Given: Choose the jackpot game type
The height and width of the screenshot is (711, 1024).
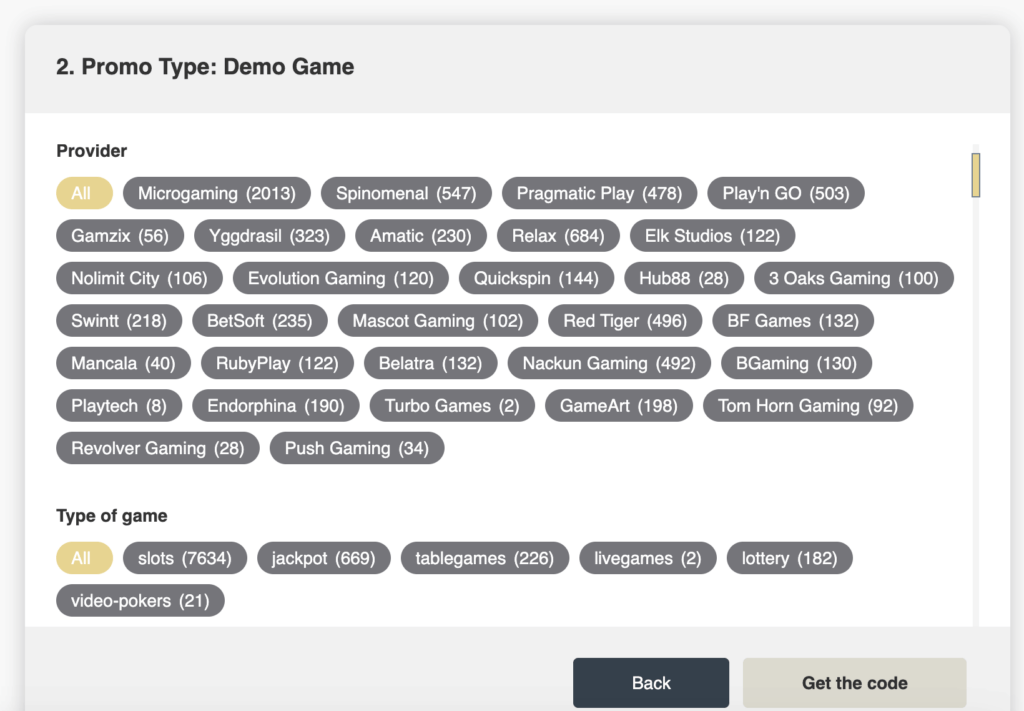Looking at the screenshot, I should coord(323,558).
